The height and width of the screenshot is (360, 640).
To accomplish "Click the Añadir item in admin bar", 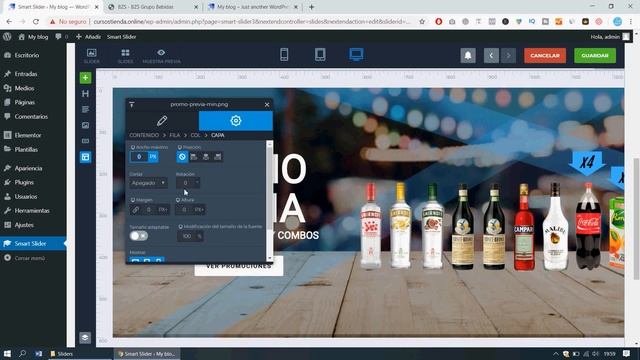I will 89,37.
